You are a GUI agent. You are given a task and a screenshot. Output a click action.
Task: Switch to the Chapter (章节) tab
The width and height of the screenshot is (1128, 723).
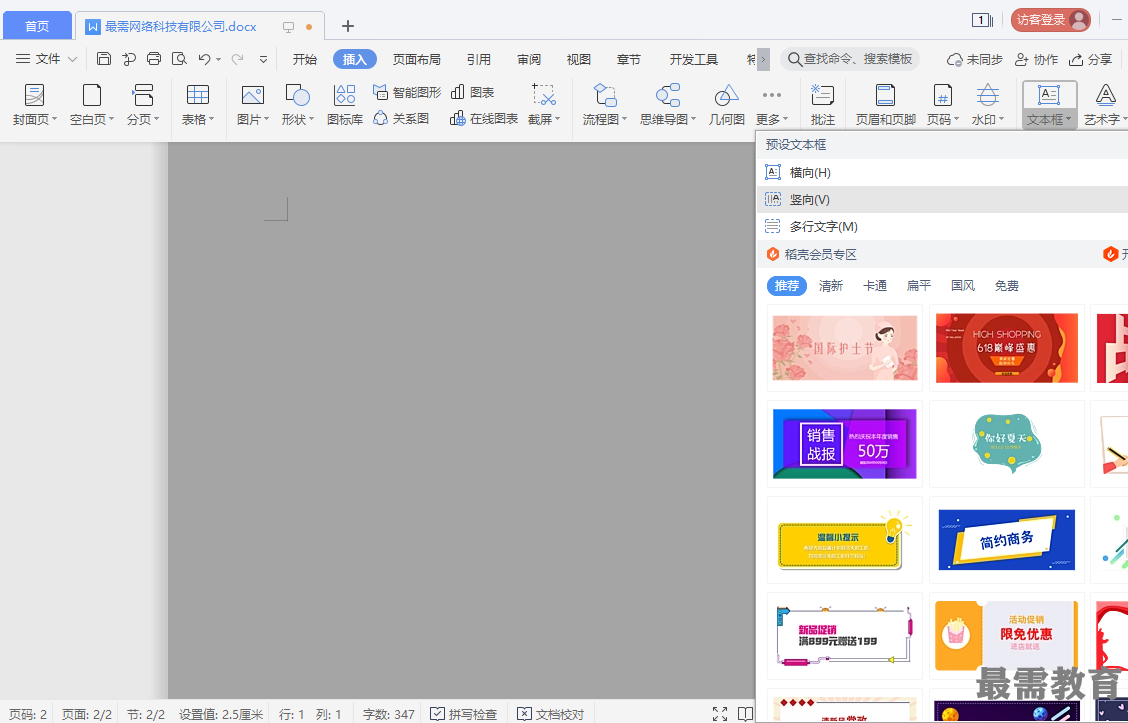coord(629,59)
